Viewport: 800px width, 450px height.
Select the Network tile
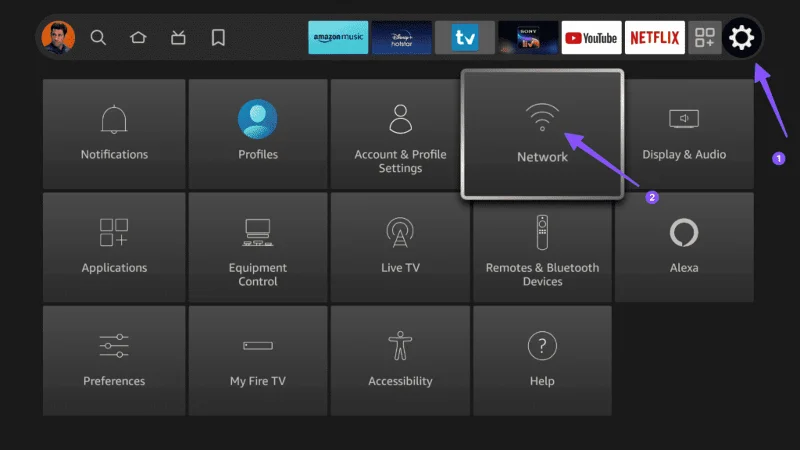pyautogui.click(x=542, y=134)
